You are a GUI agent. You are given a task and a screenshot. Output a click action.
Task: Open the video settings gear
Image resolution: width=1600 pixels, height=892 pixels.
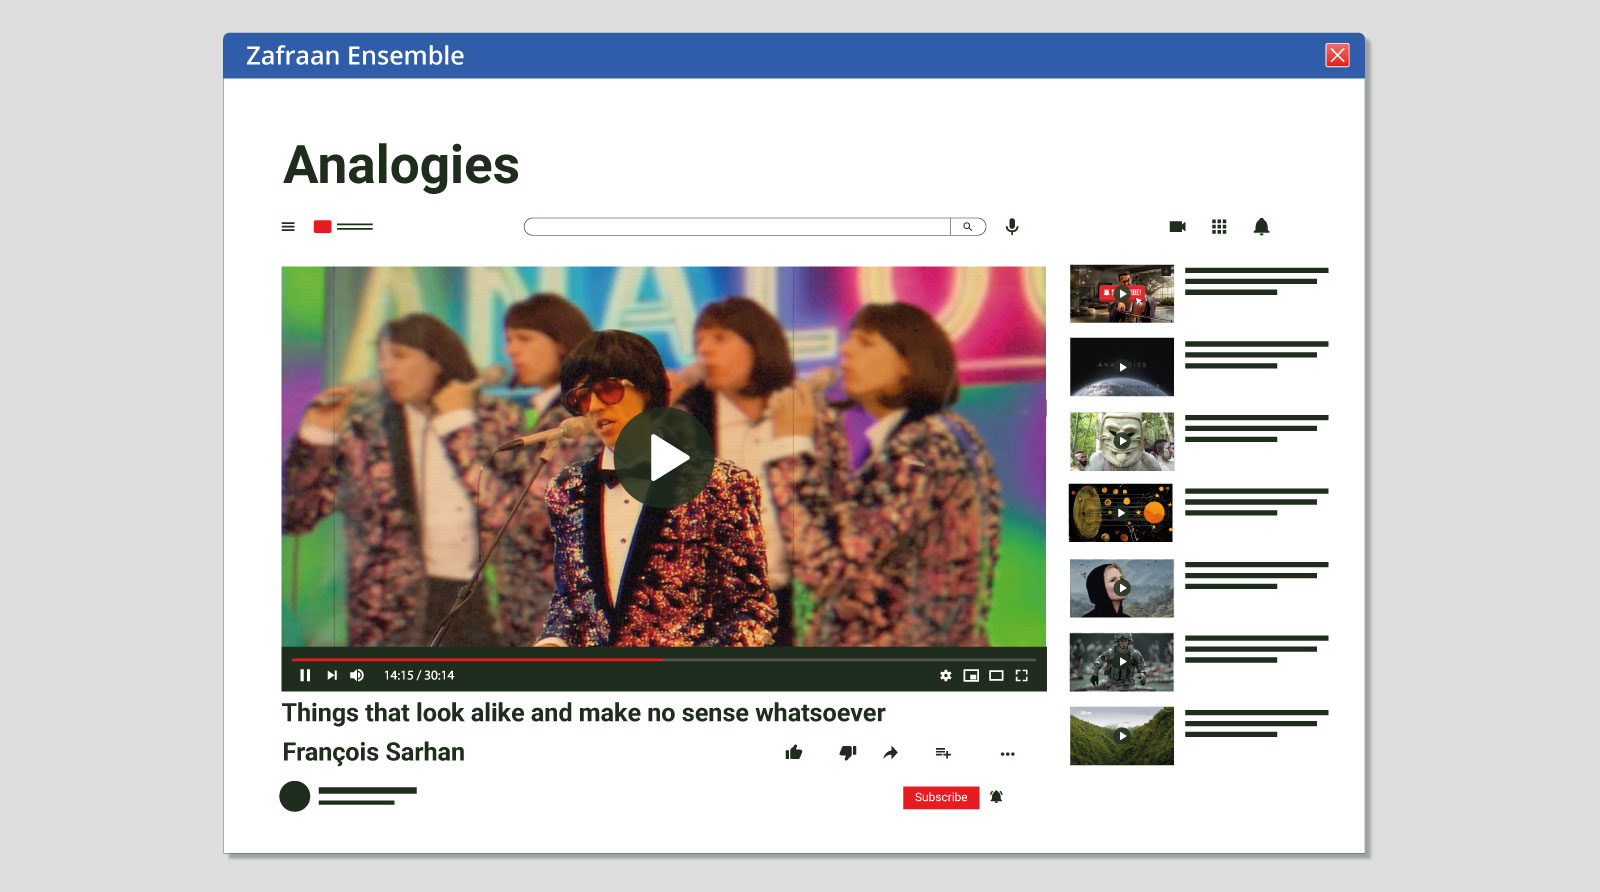tap(945, 676)
